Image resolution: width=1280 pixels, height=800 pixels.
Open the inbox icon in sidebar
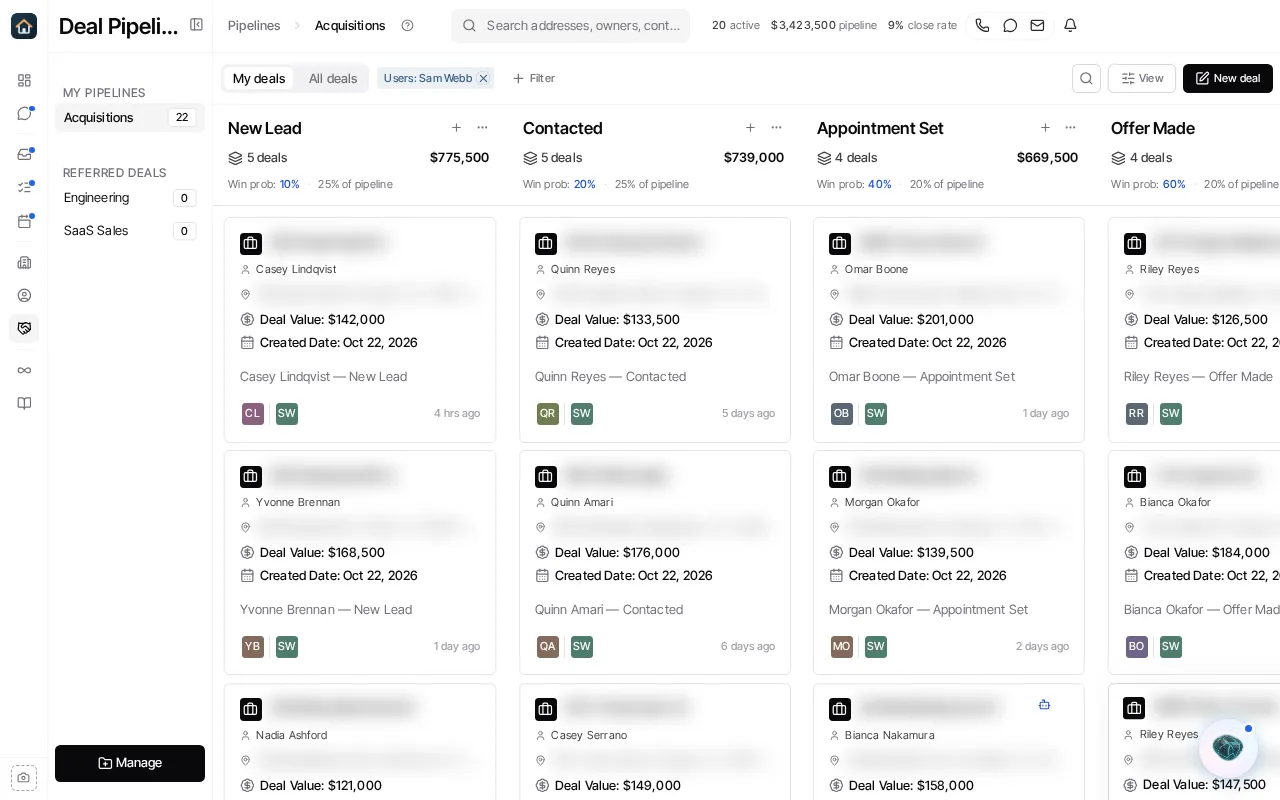(24, 154)
